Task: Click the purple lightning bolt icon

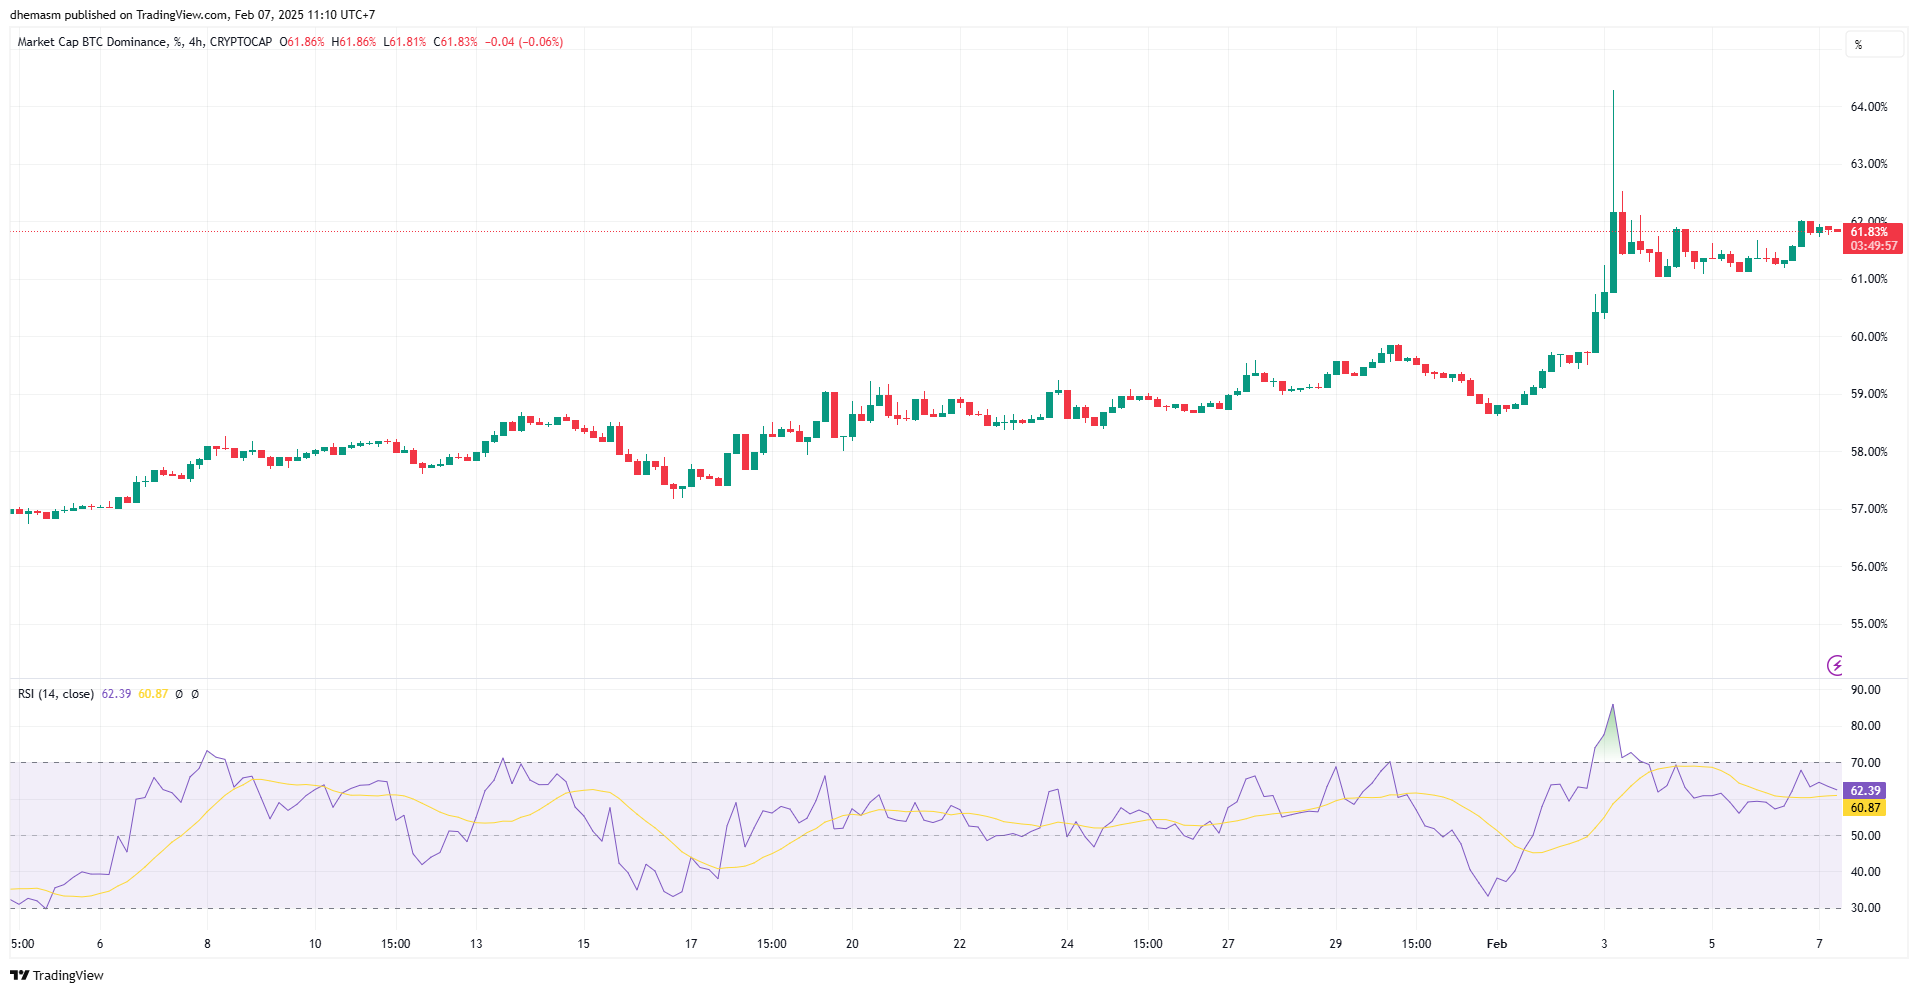Action: click(x=1835, y=665)
